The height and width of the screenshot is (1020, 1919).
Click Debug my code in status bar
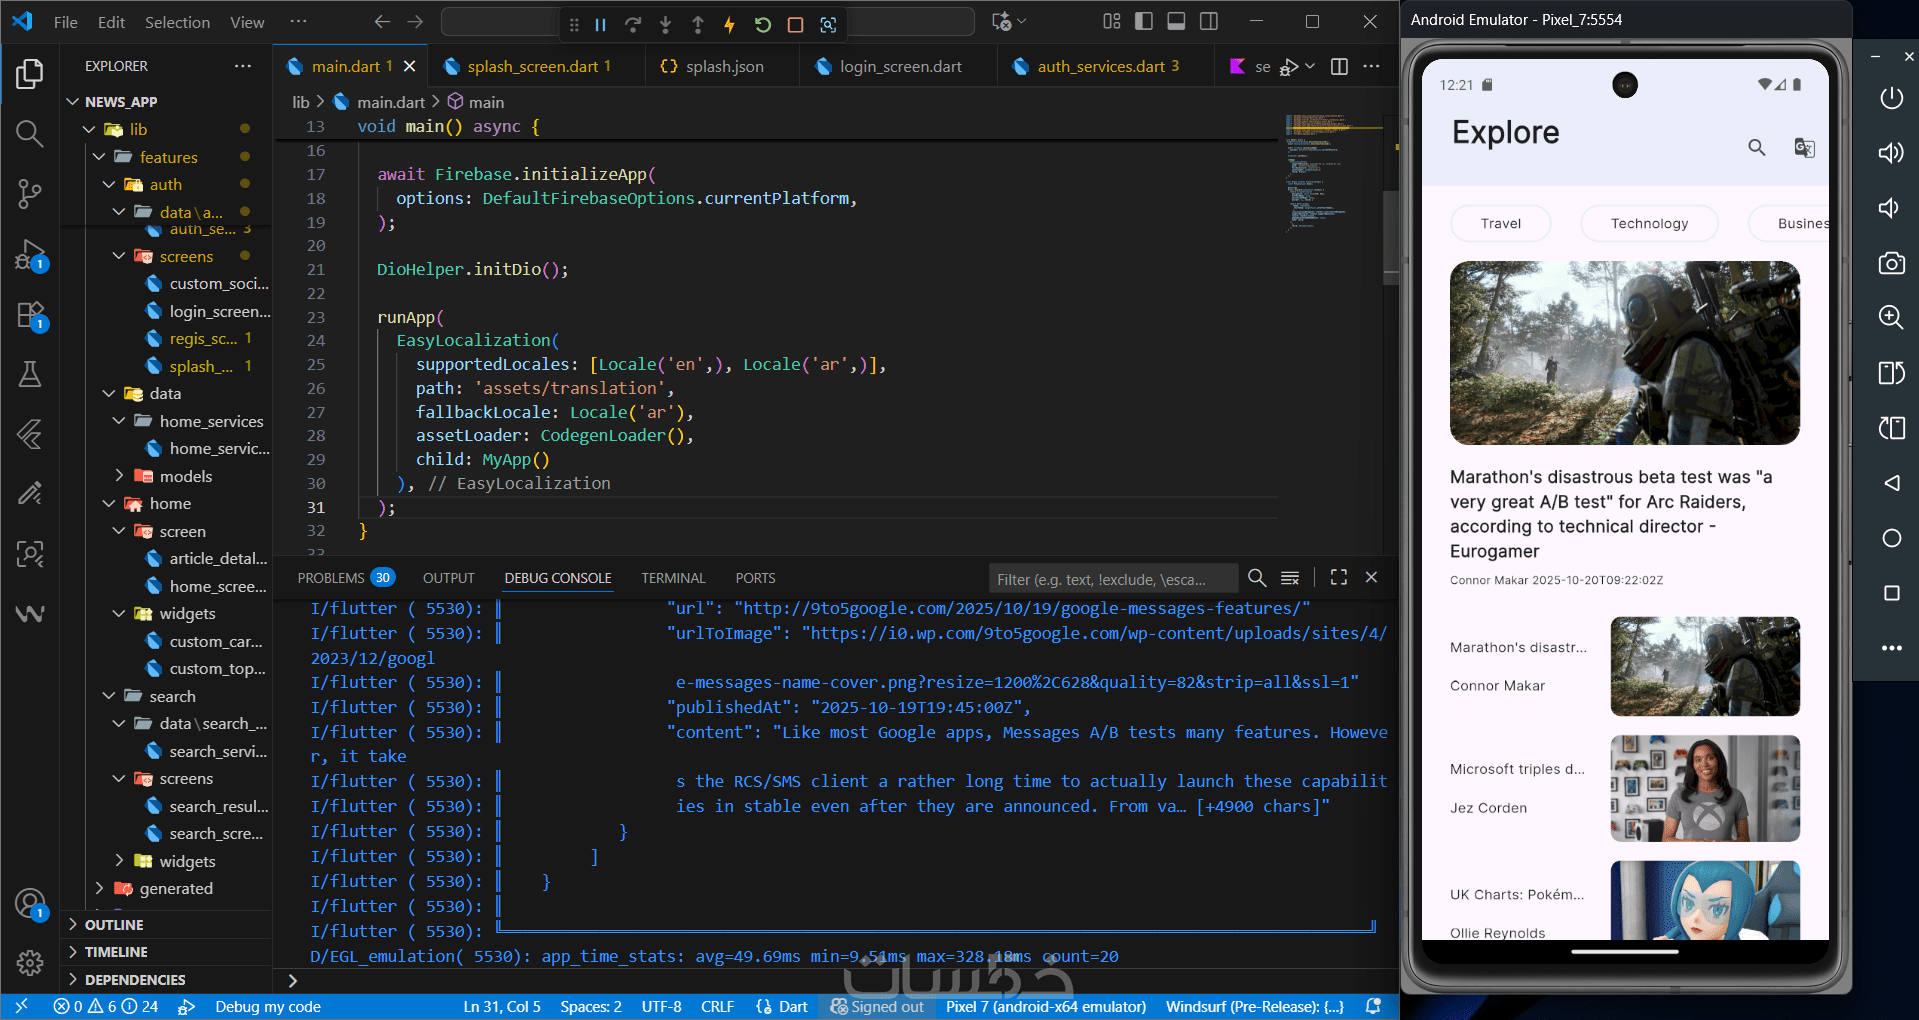(268, 1006)
